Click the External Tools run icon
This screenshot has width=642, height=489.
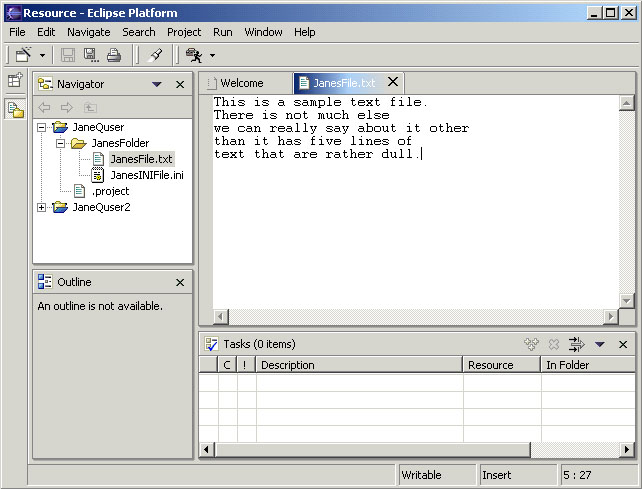194,55
